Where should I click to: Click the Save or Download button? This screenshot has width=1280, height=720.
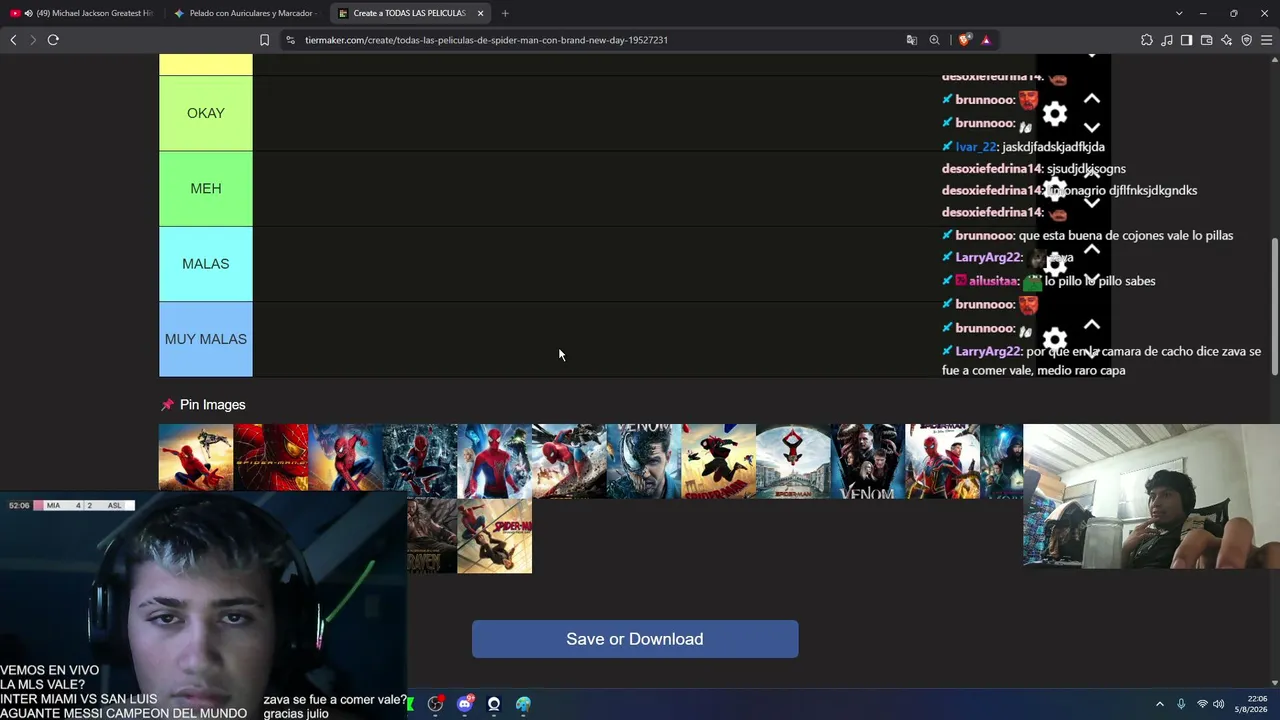[635, 639]
